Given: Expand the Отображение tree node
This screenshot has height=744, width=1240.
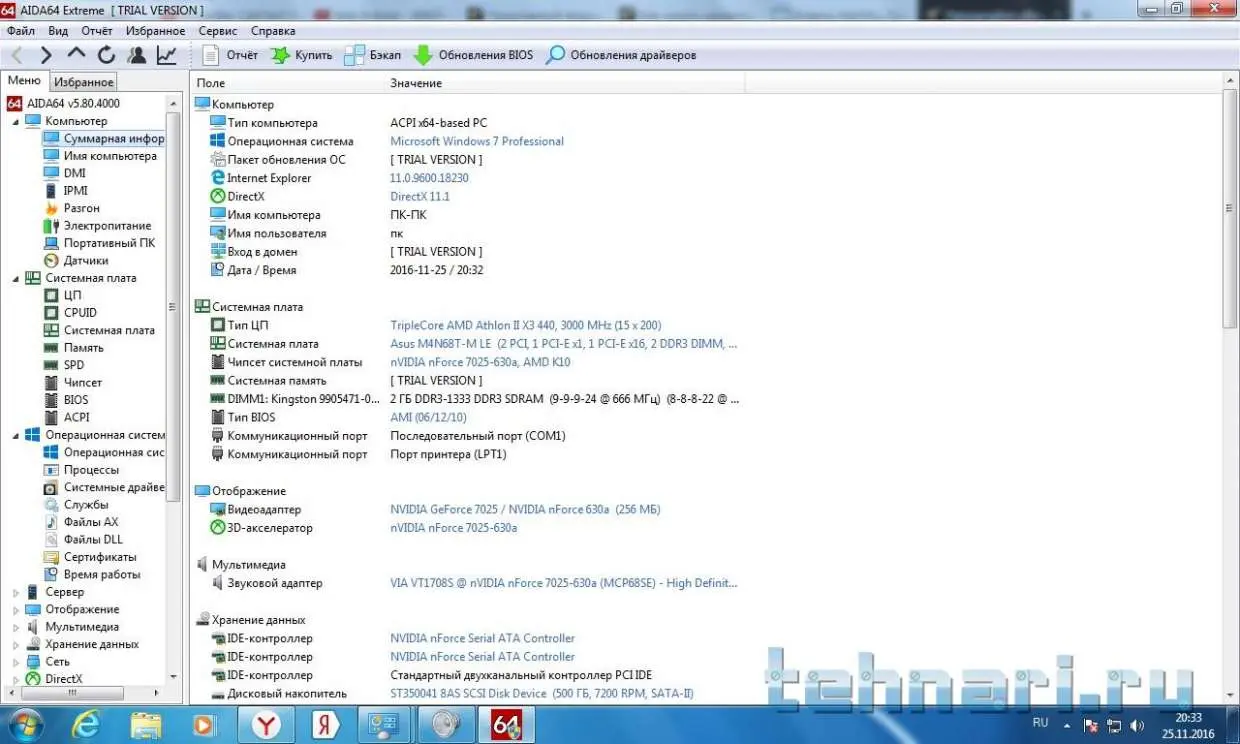Looking at the screenshot, I should coord(15,609).
